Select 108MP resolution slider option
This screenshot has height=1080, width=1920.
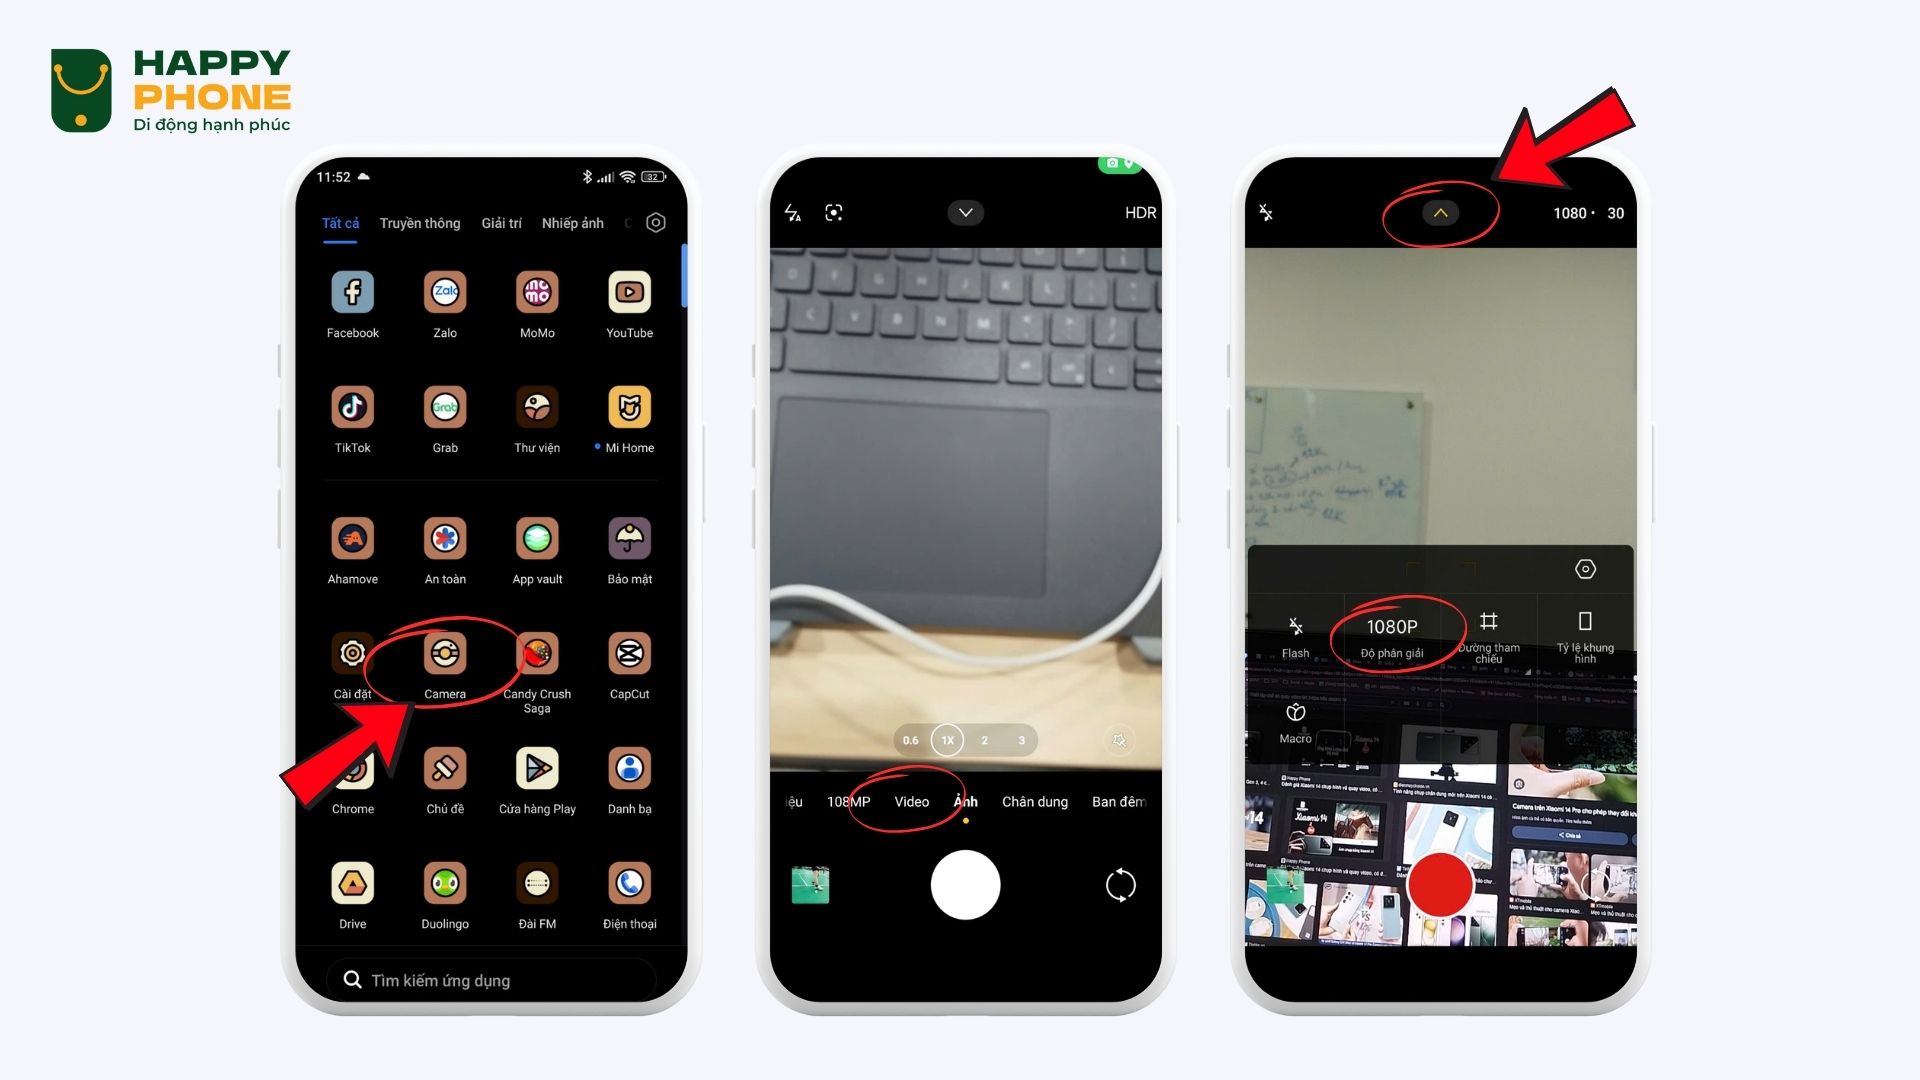847,800
